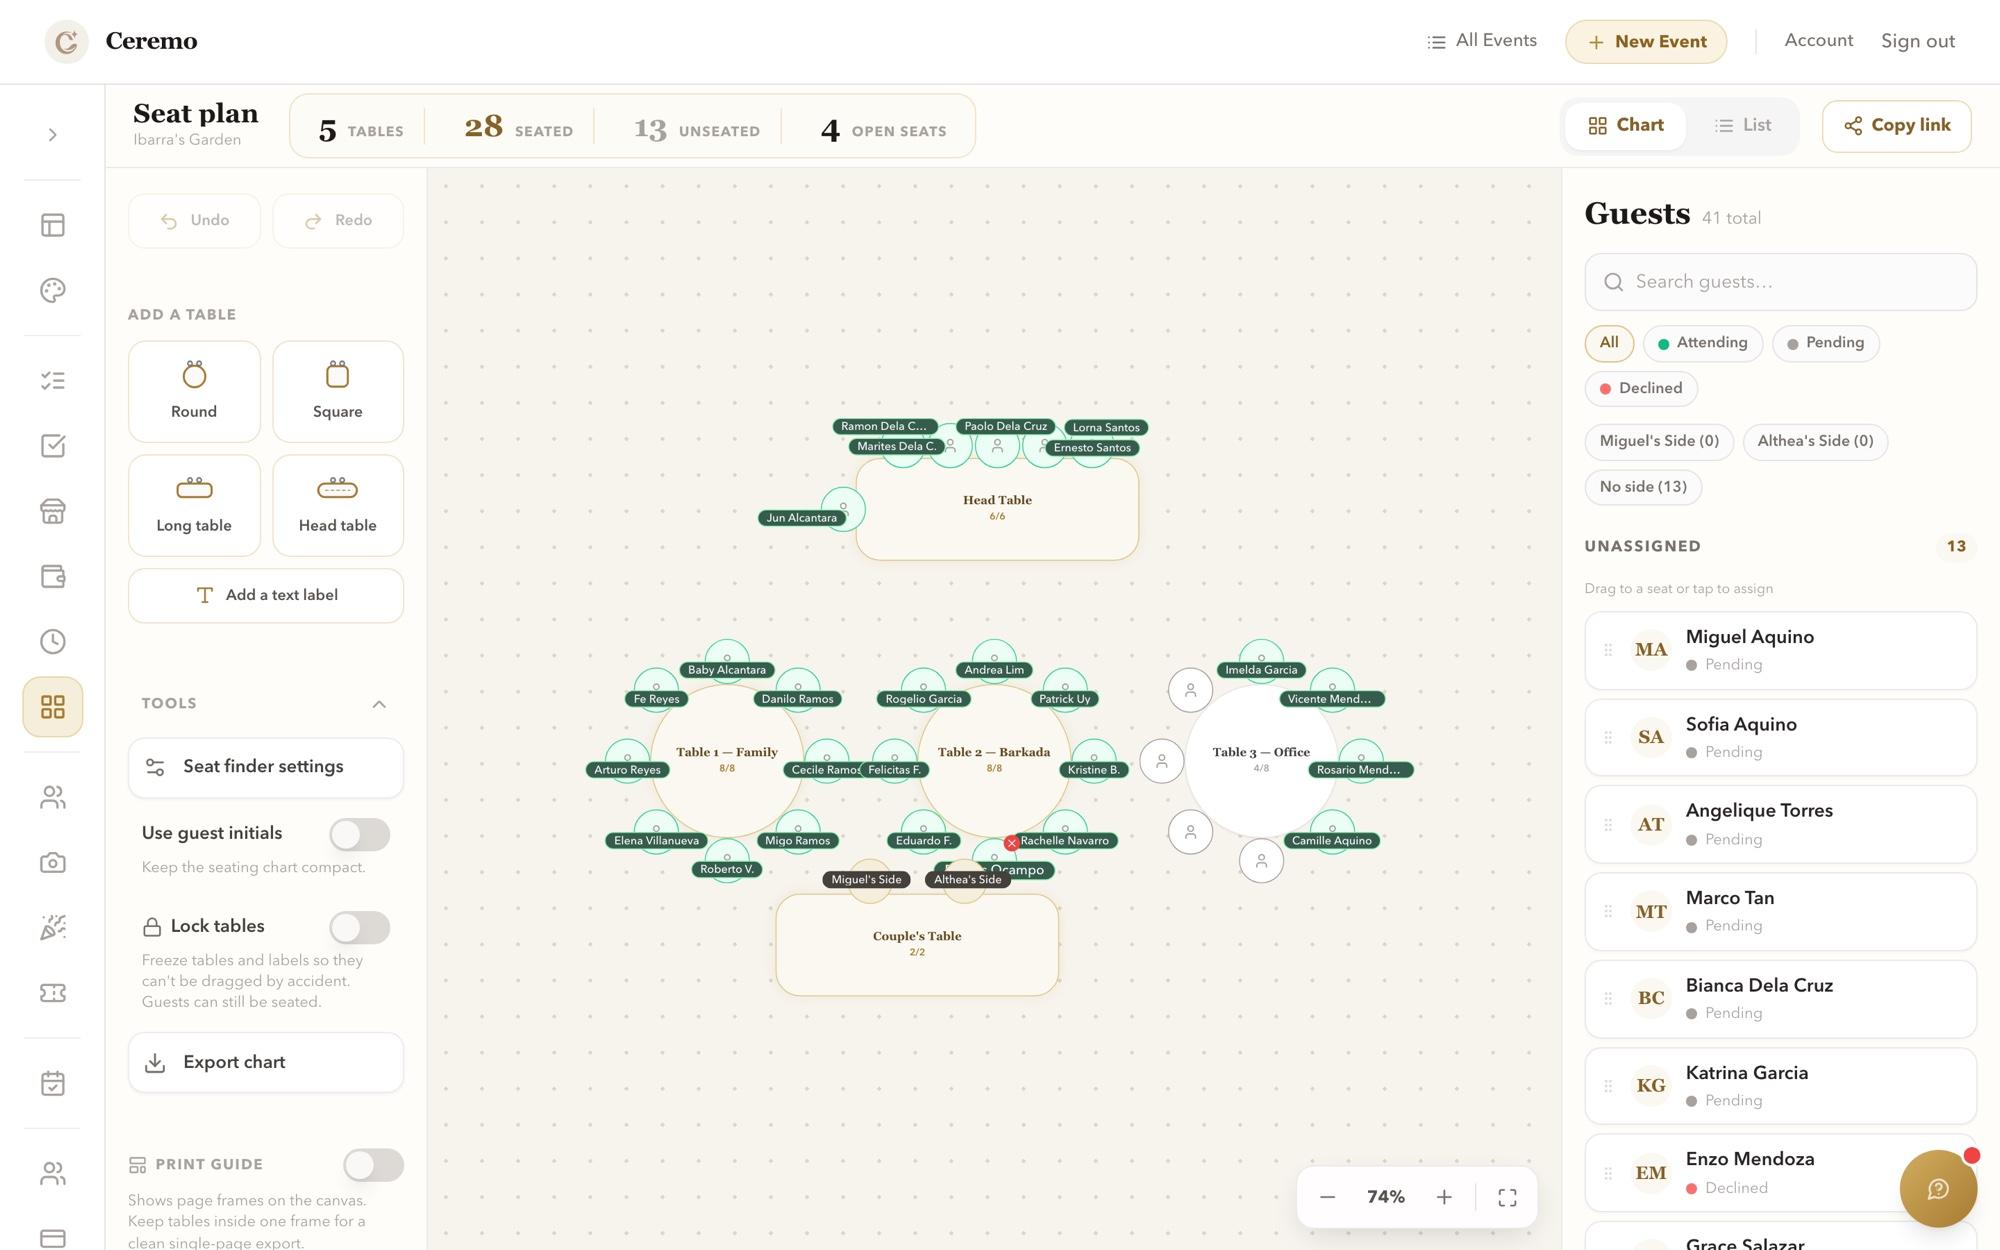2000x1250 pixels.
Task: Zoom in with the plus icon
Action: [x=1444, y=1197]
